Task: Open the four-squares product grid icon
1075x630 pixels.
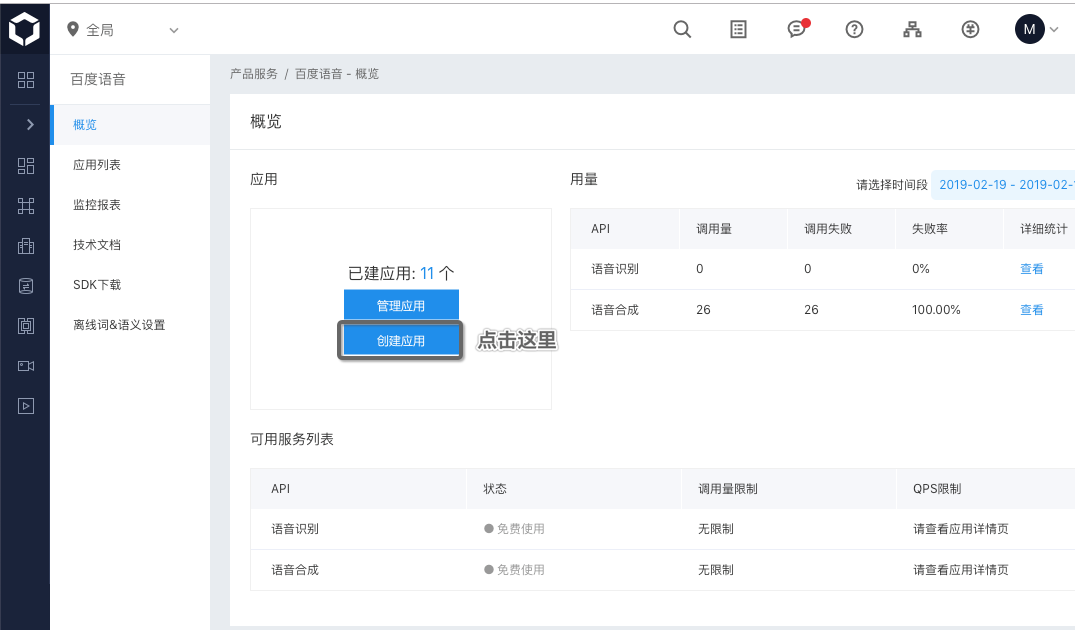Action: [x=25, y=80]
